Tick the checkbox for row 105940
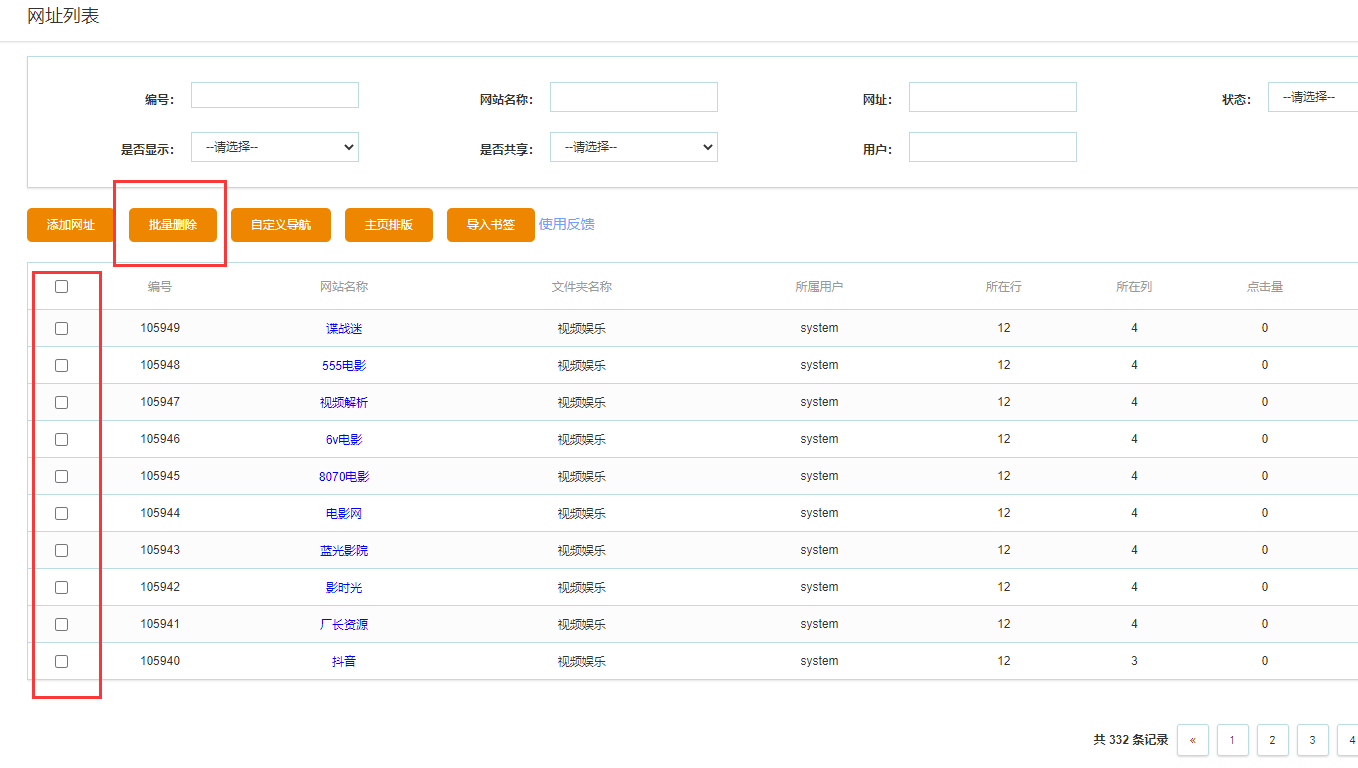 (x=62, y=661)
